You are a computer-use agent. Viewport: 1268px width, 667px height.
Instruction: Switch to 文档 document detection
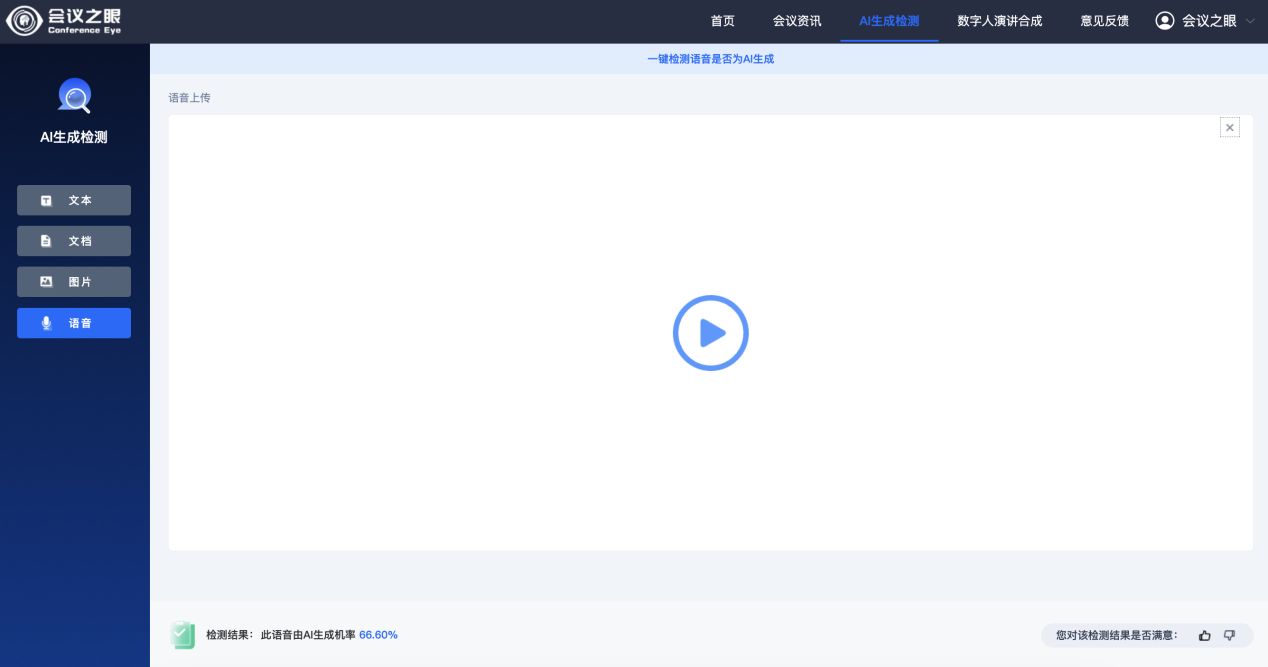74,241
